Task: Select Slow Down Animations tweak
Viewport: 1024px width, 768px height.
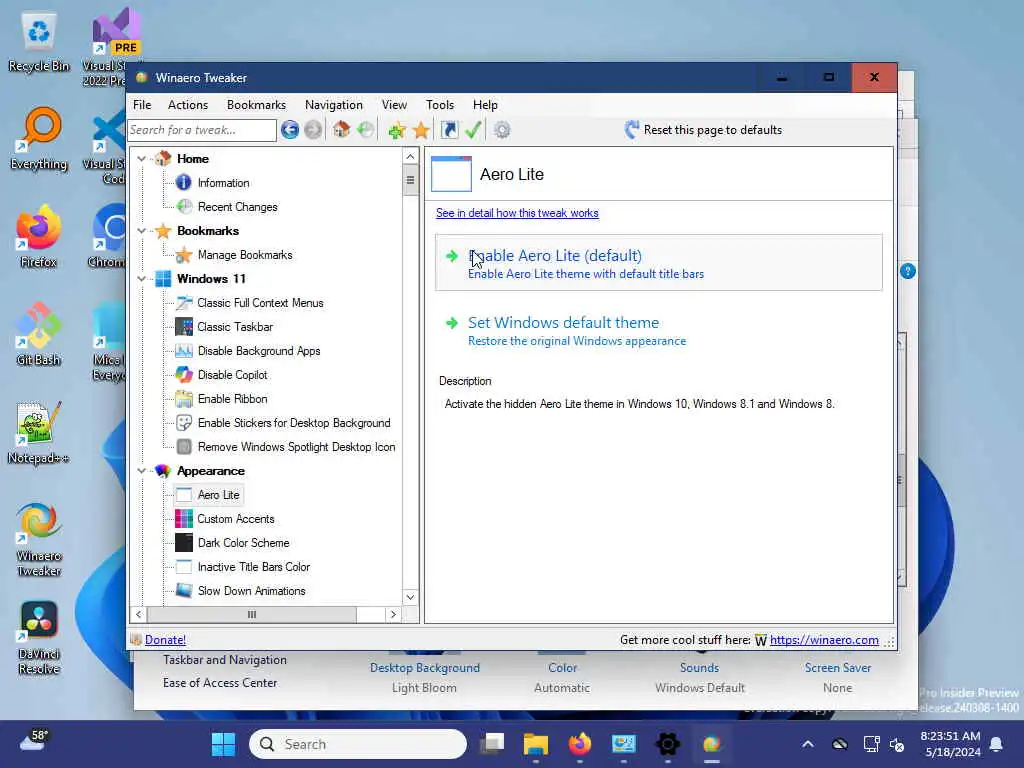Action: pos(251,591)
